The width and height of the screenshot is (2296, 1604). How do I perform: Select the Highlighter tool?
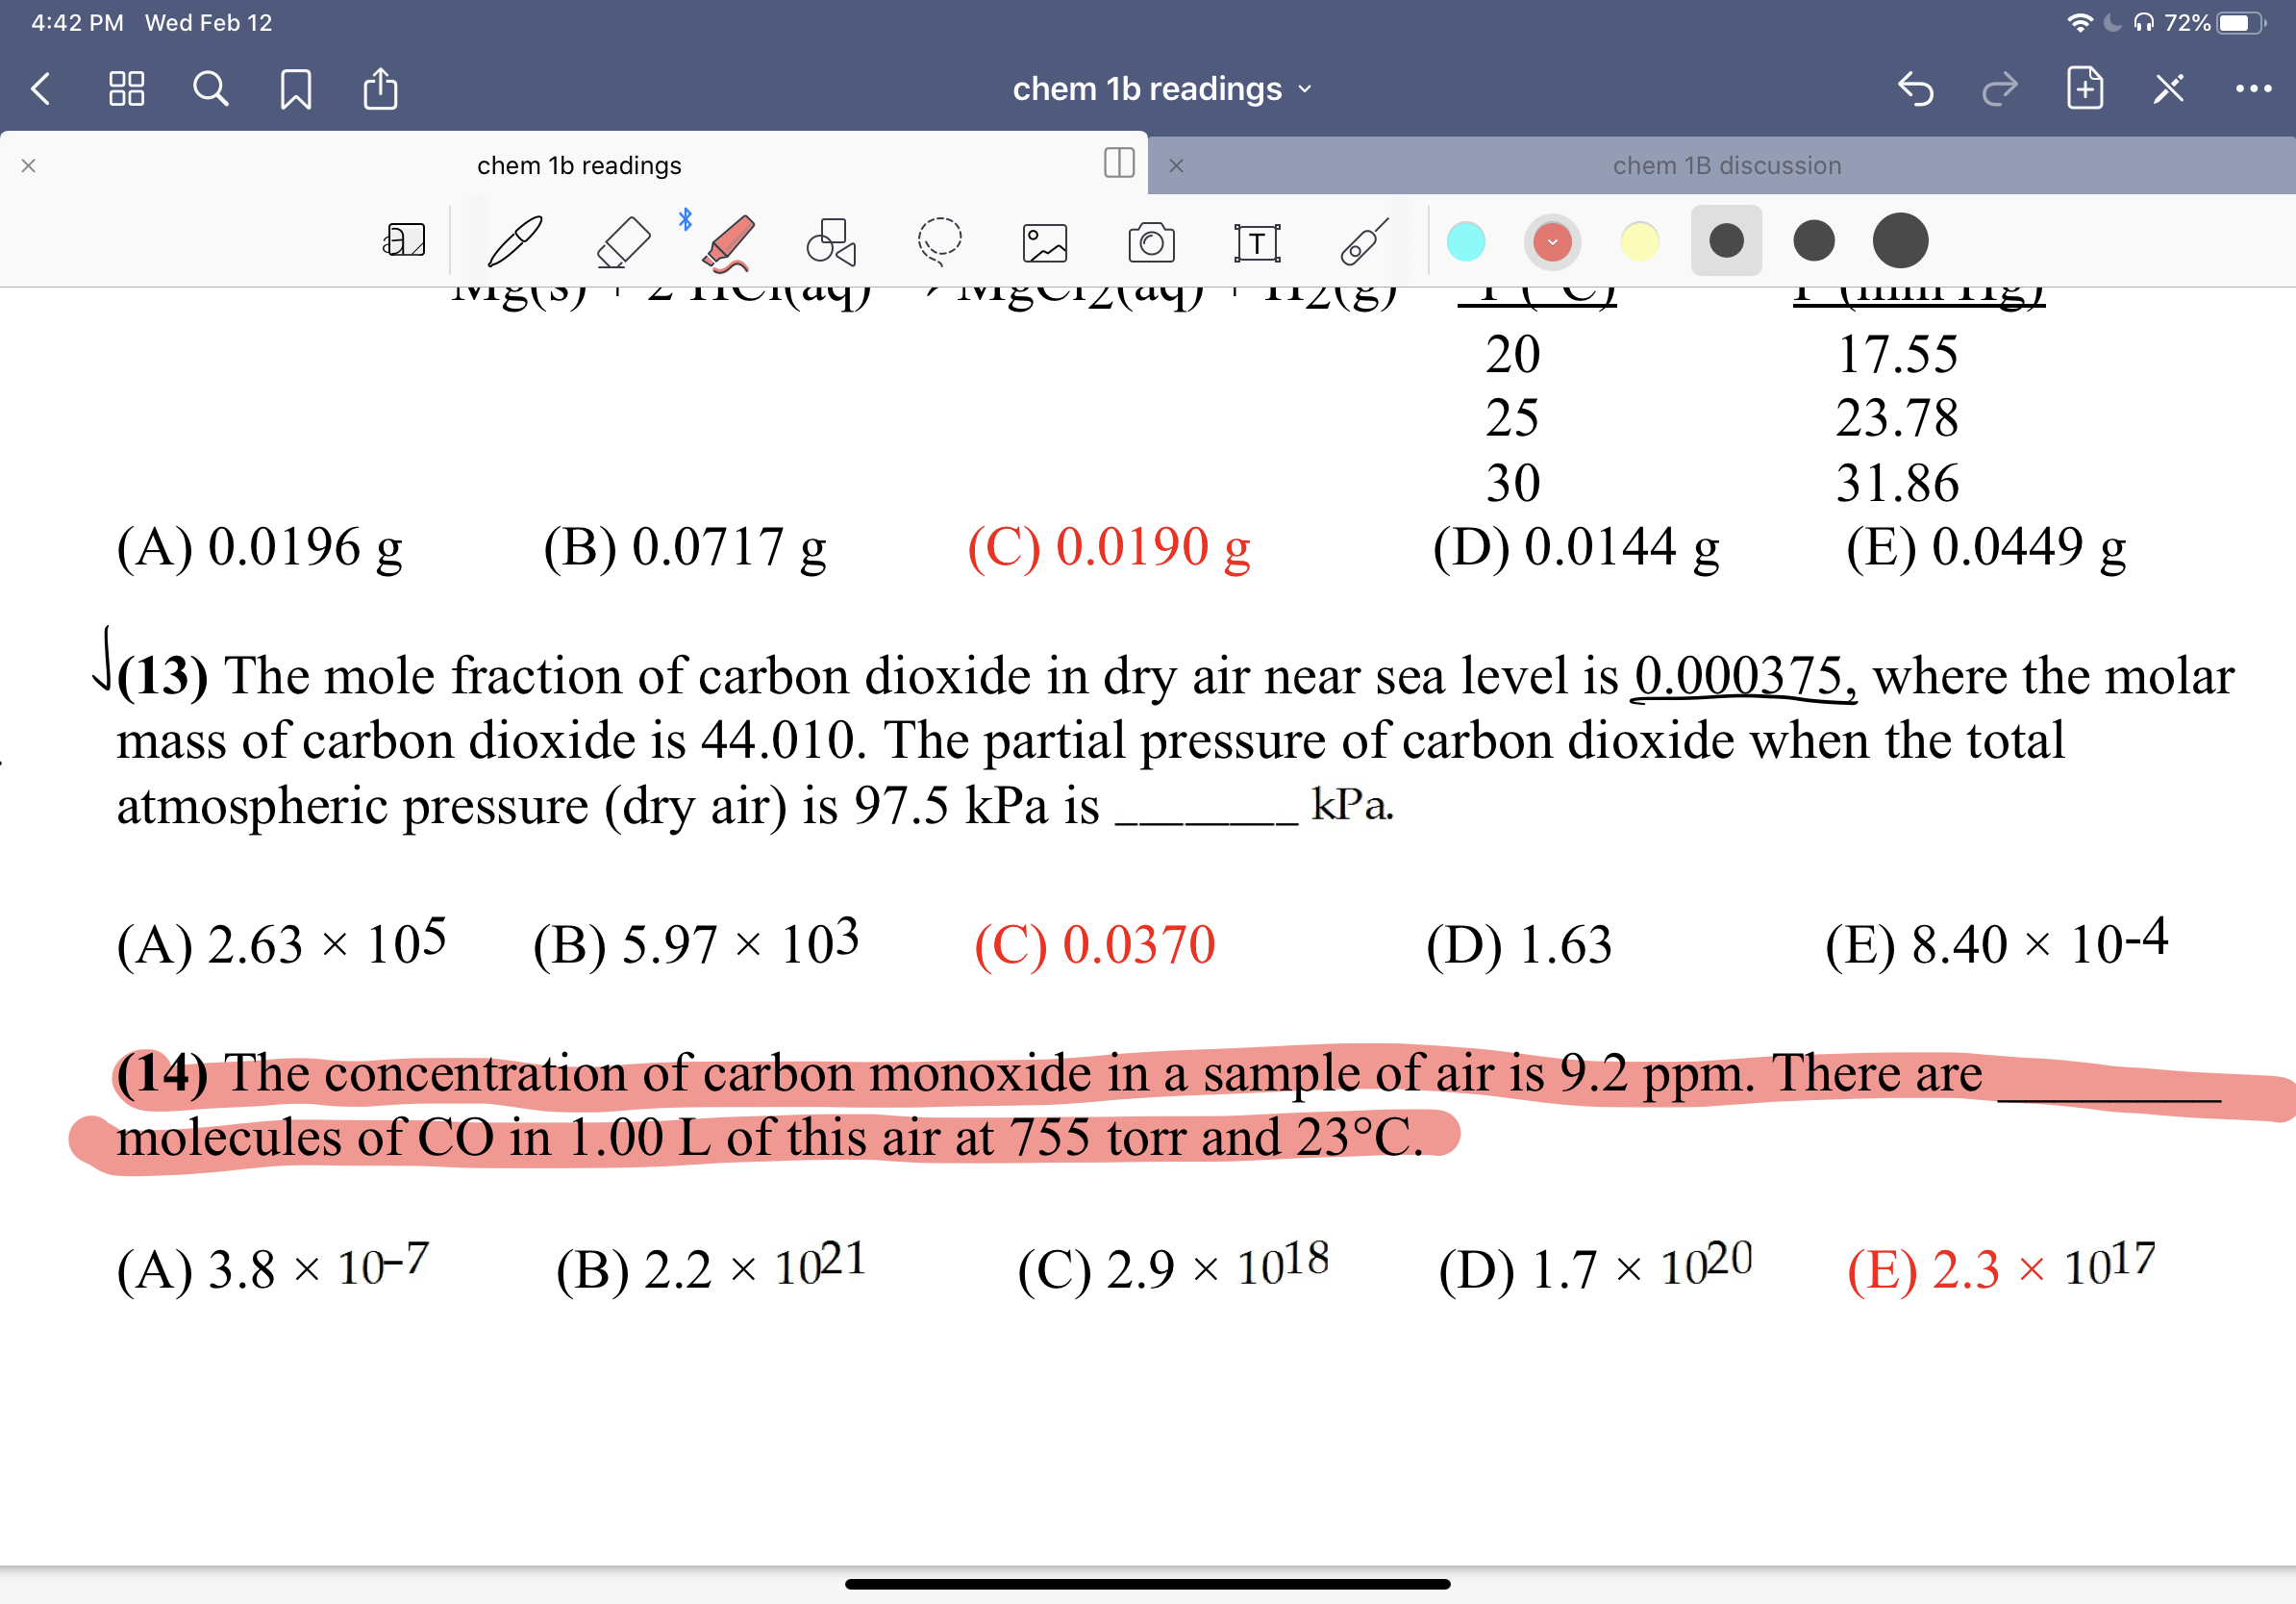pyautogui.click(x=728, y=243)
